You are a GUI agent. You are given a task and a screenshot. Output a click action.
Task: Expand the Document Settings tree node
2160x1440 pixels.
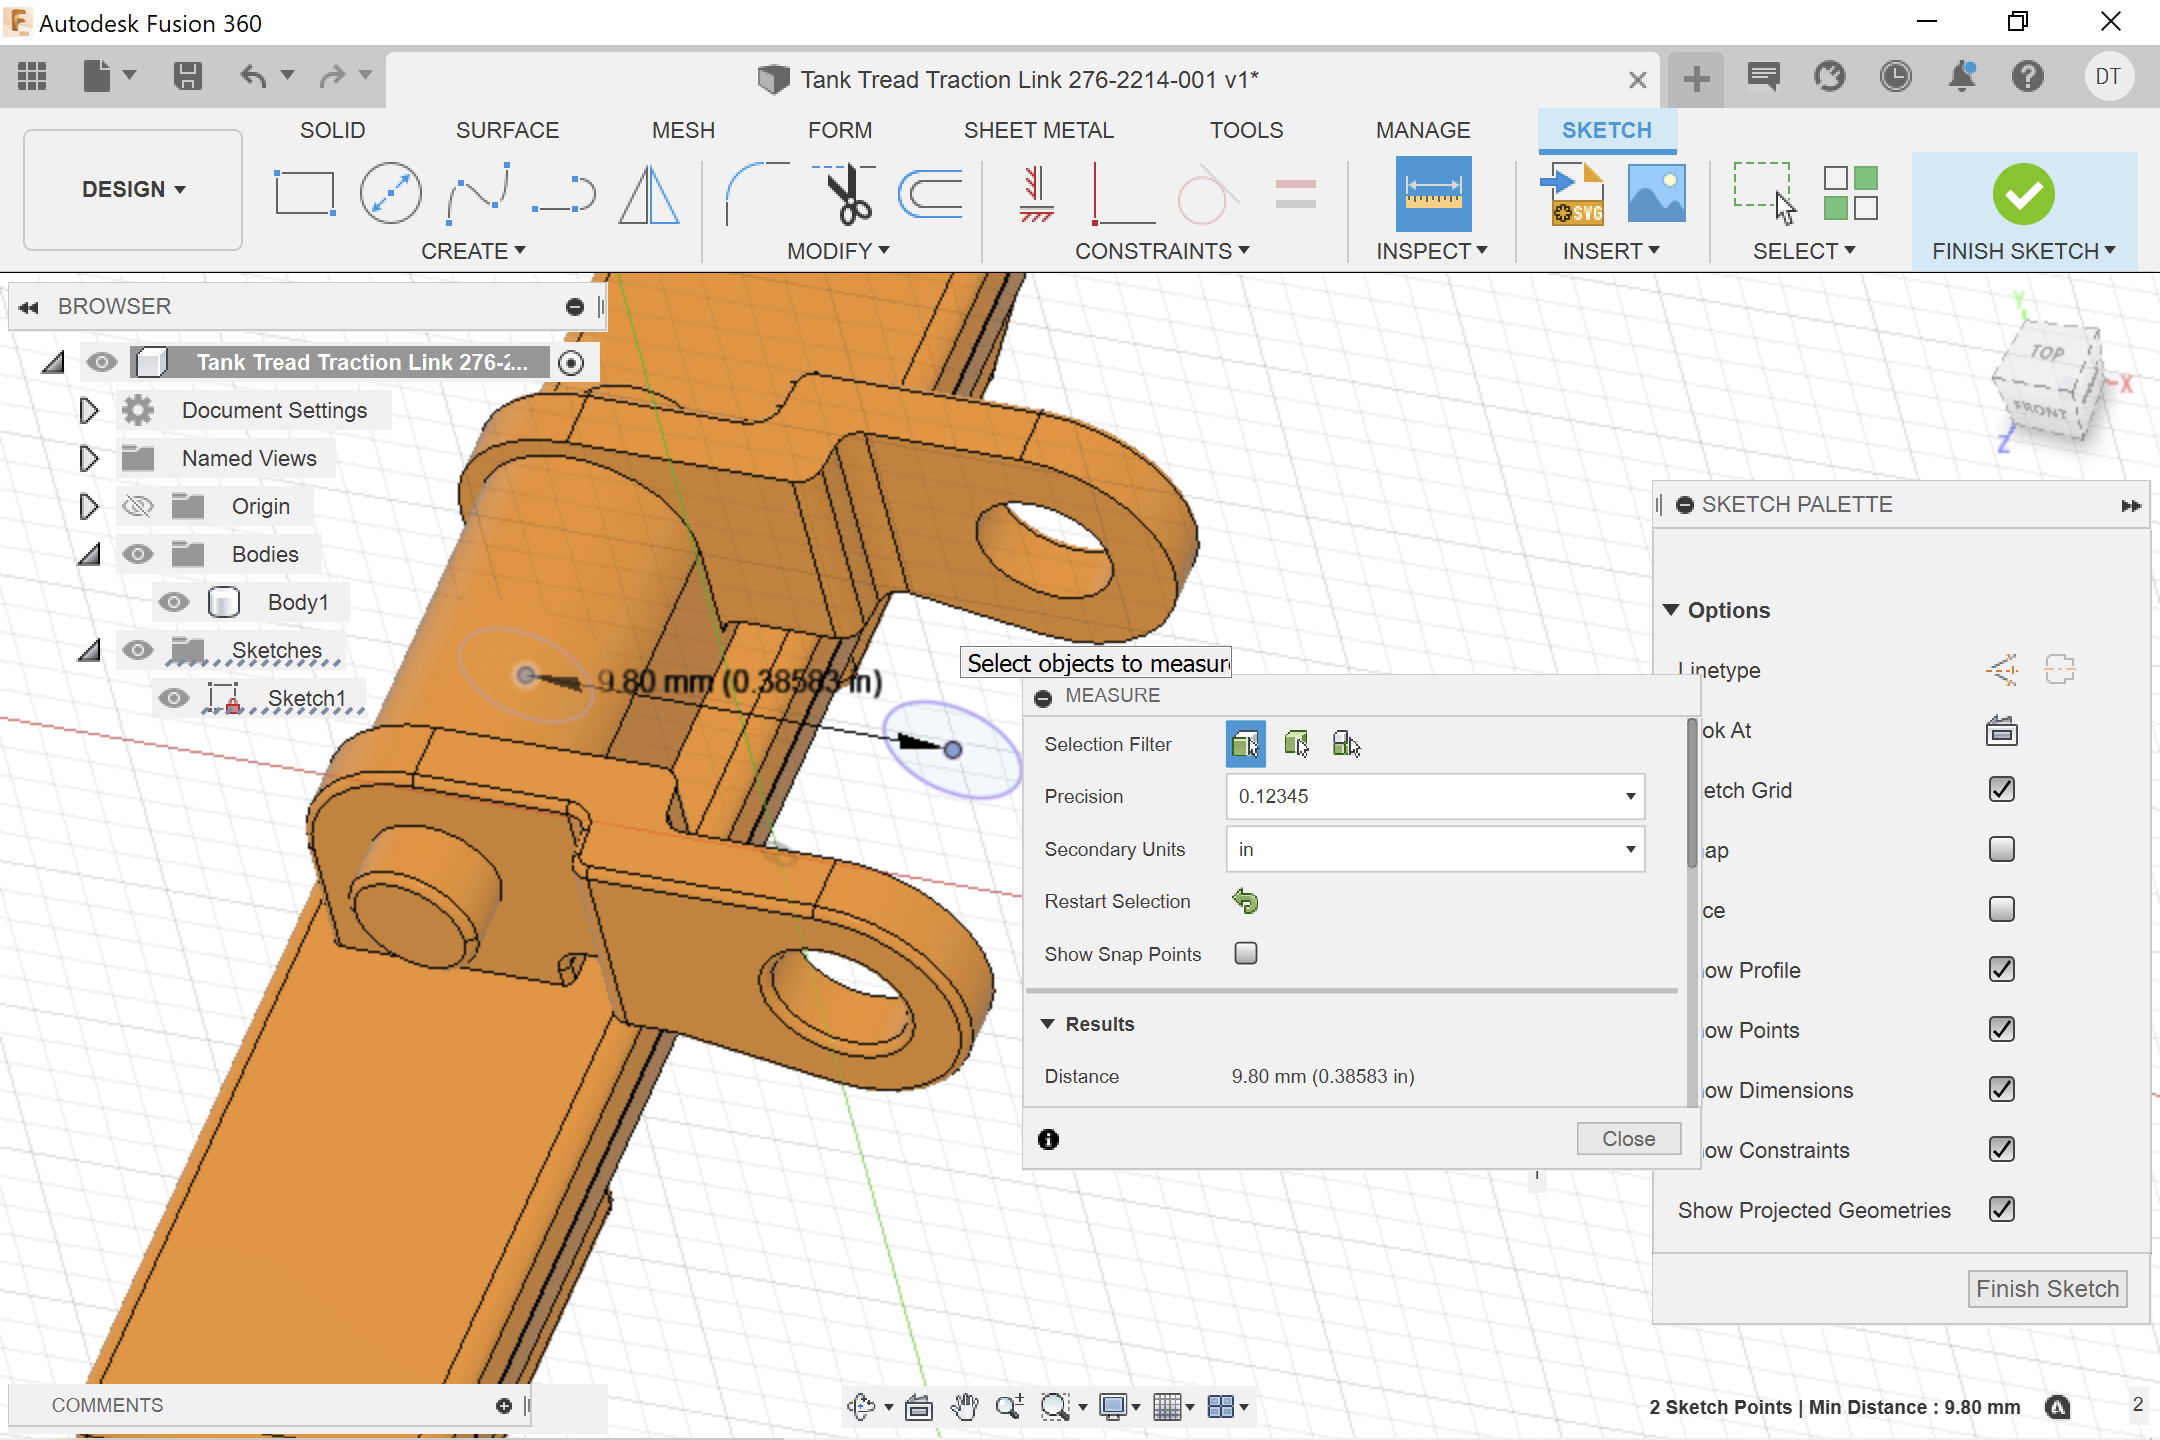[88, 410]
